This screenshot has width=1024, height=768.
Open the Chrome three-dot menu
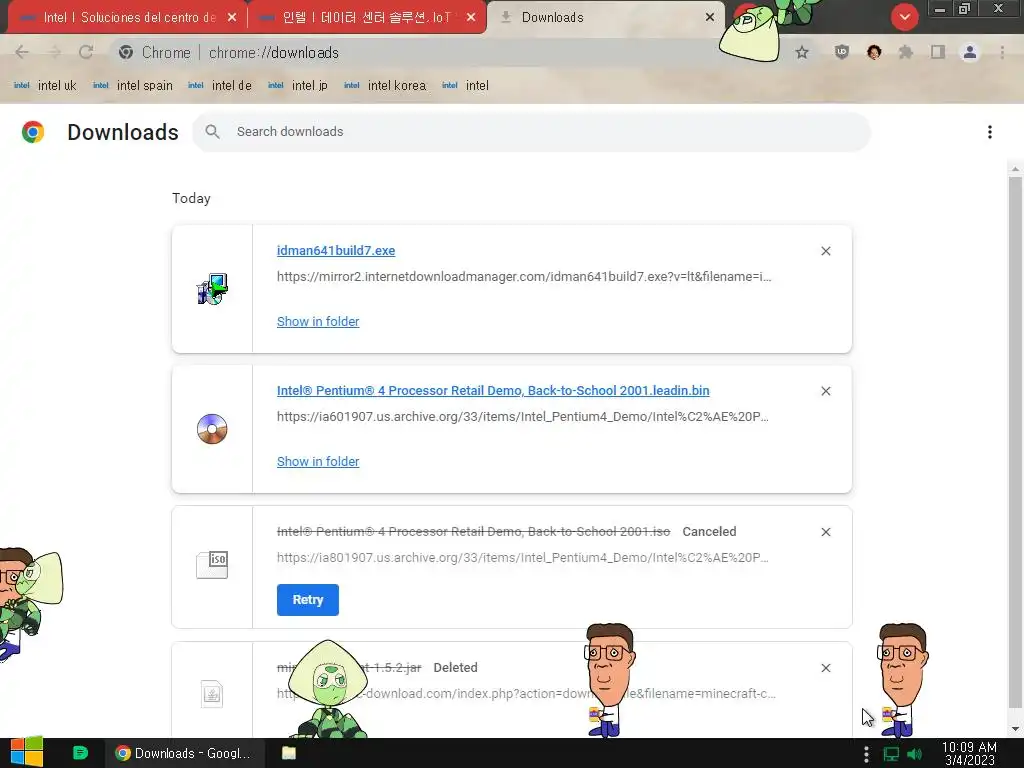pos(1002,52)
